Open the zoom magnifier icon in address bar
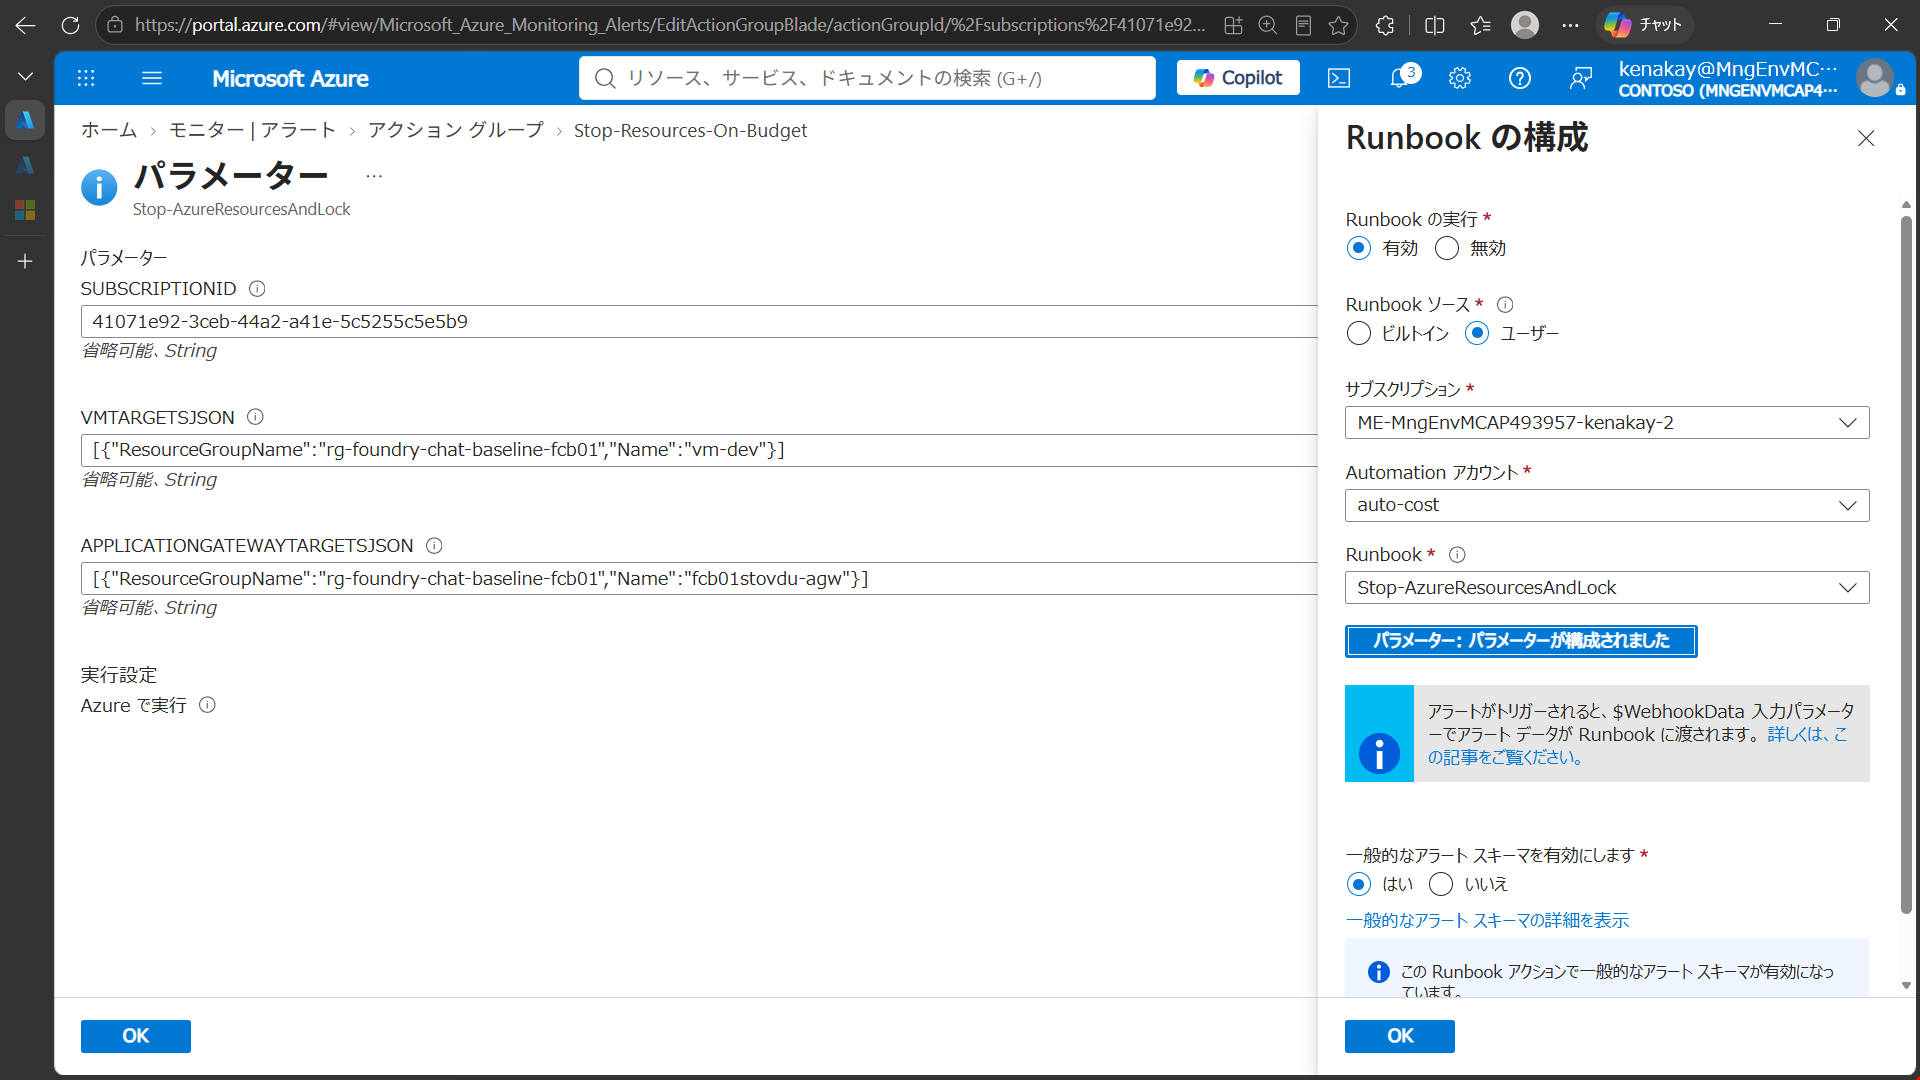 [1267, 25]
